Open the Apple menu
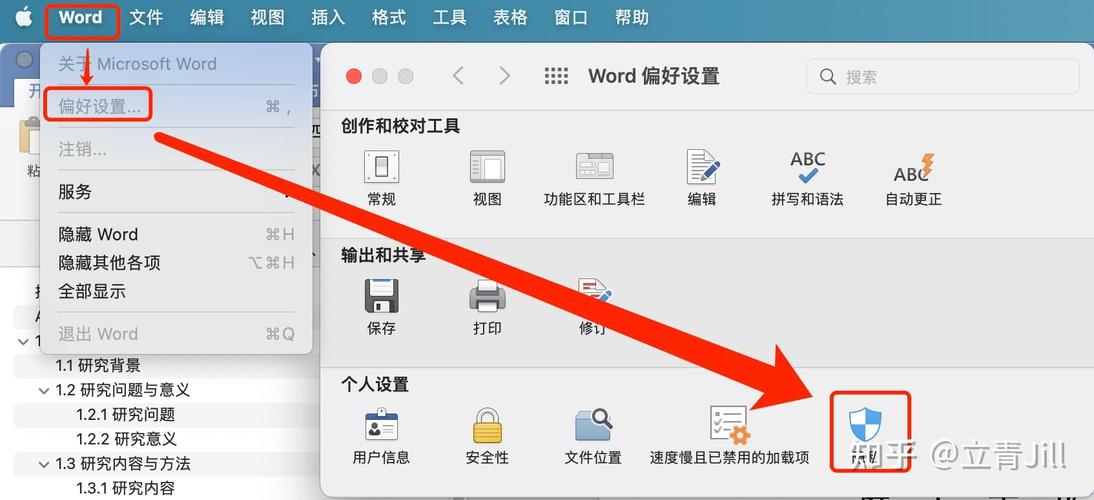The image size is (1094, 500). click(x=24, y=17)
